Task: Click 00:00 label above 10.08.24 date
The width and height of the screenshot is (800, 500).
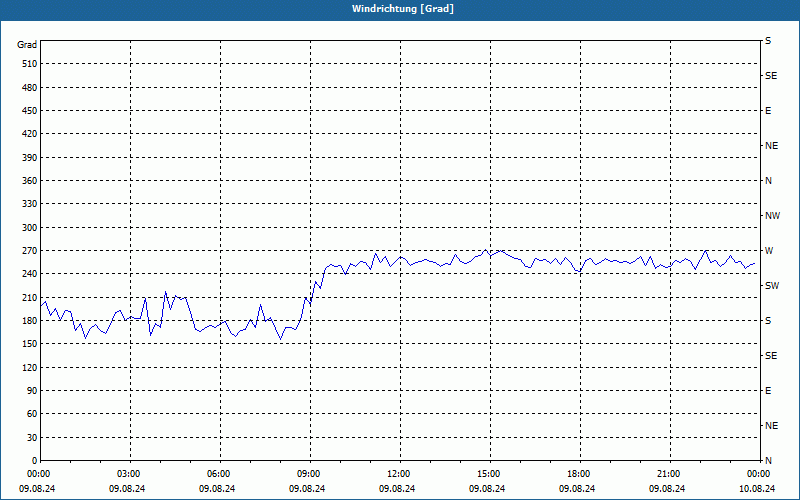Action: [760, 474]
